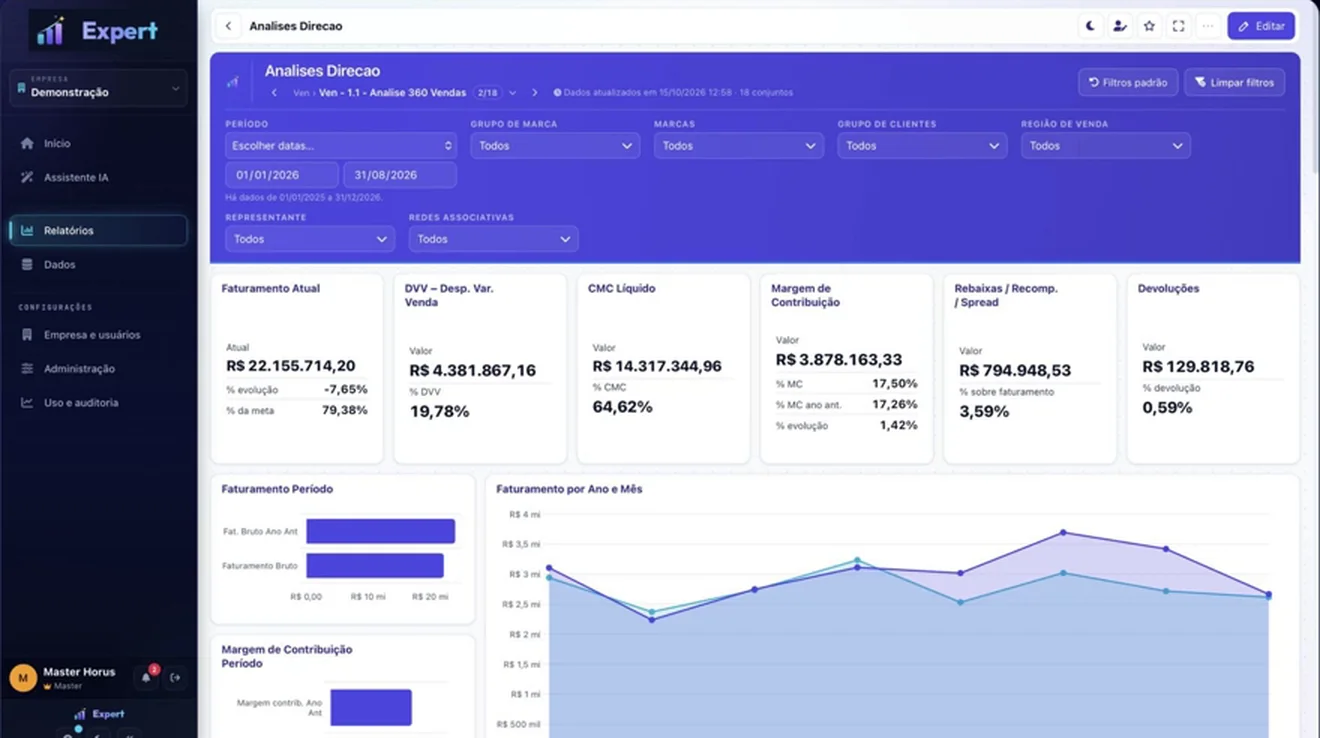Go to the previous report page arrow
The image size is (1320, 738).
point(274,93)
